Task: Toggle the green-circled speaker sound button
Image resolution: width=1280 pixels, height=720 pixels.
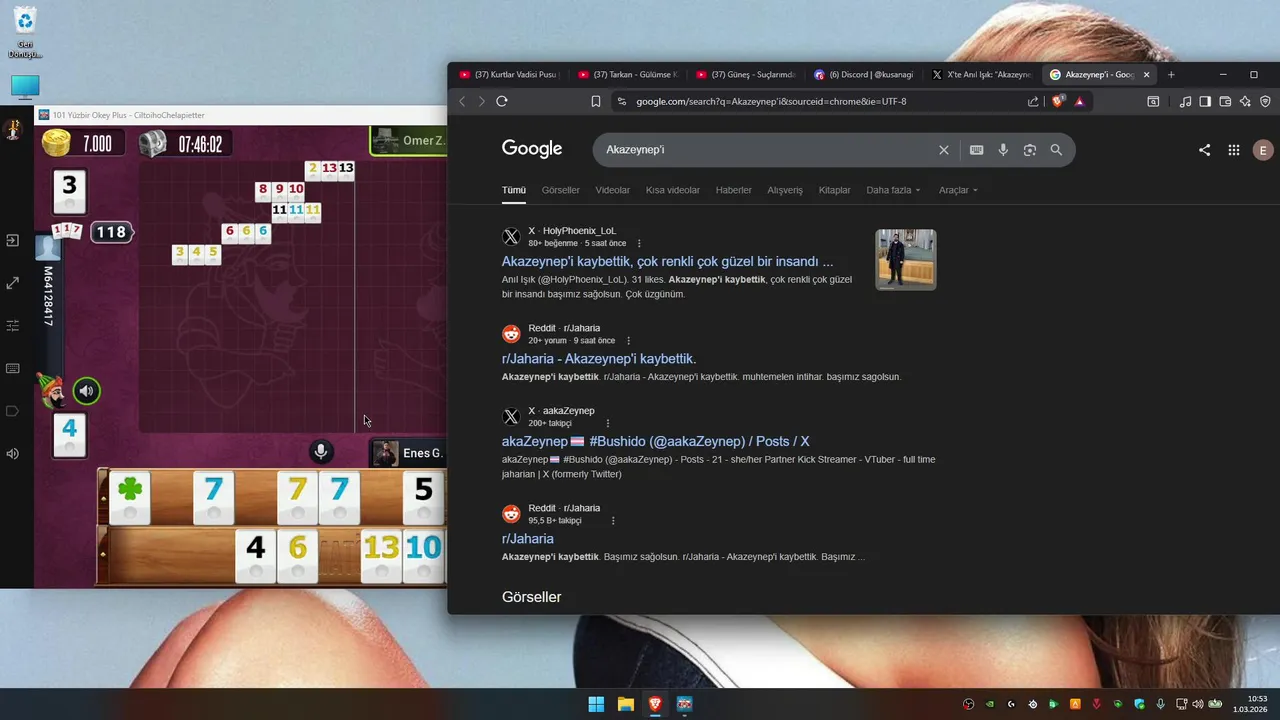Action: [87, 391]
